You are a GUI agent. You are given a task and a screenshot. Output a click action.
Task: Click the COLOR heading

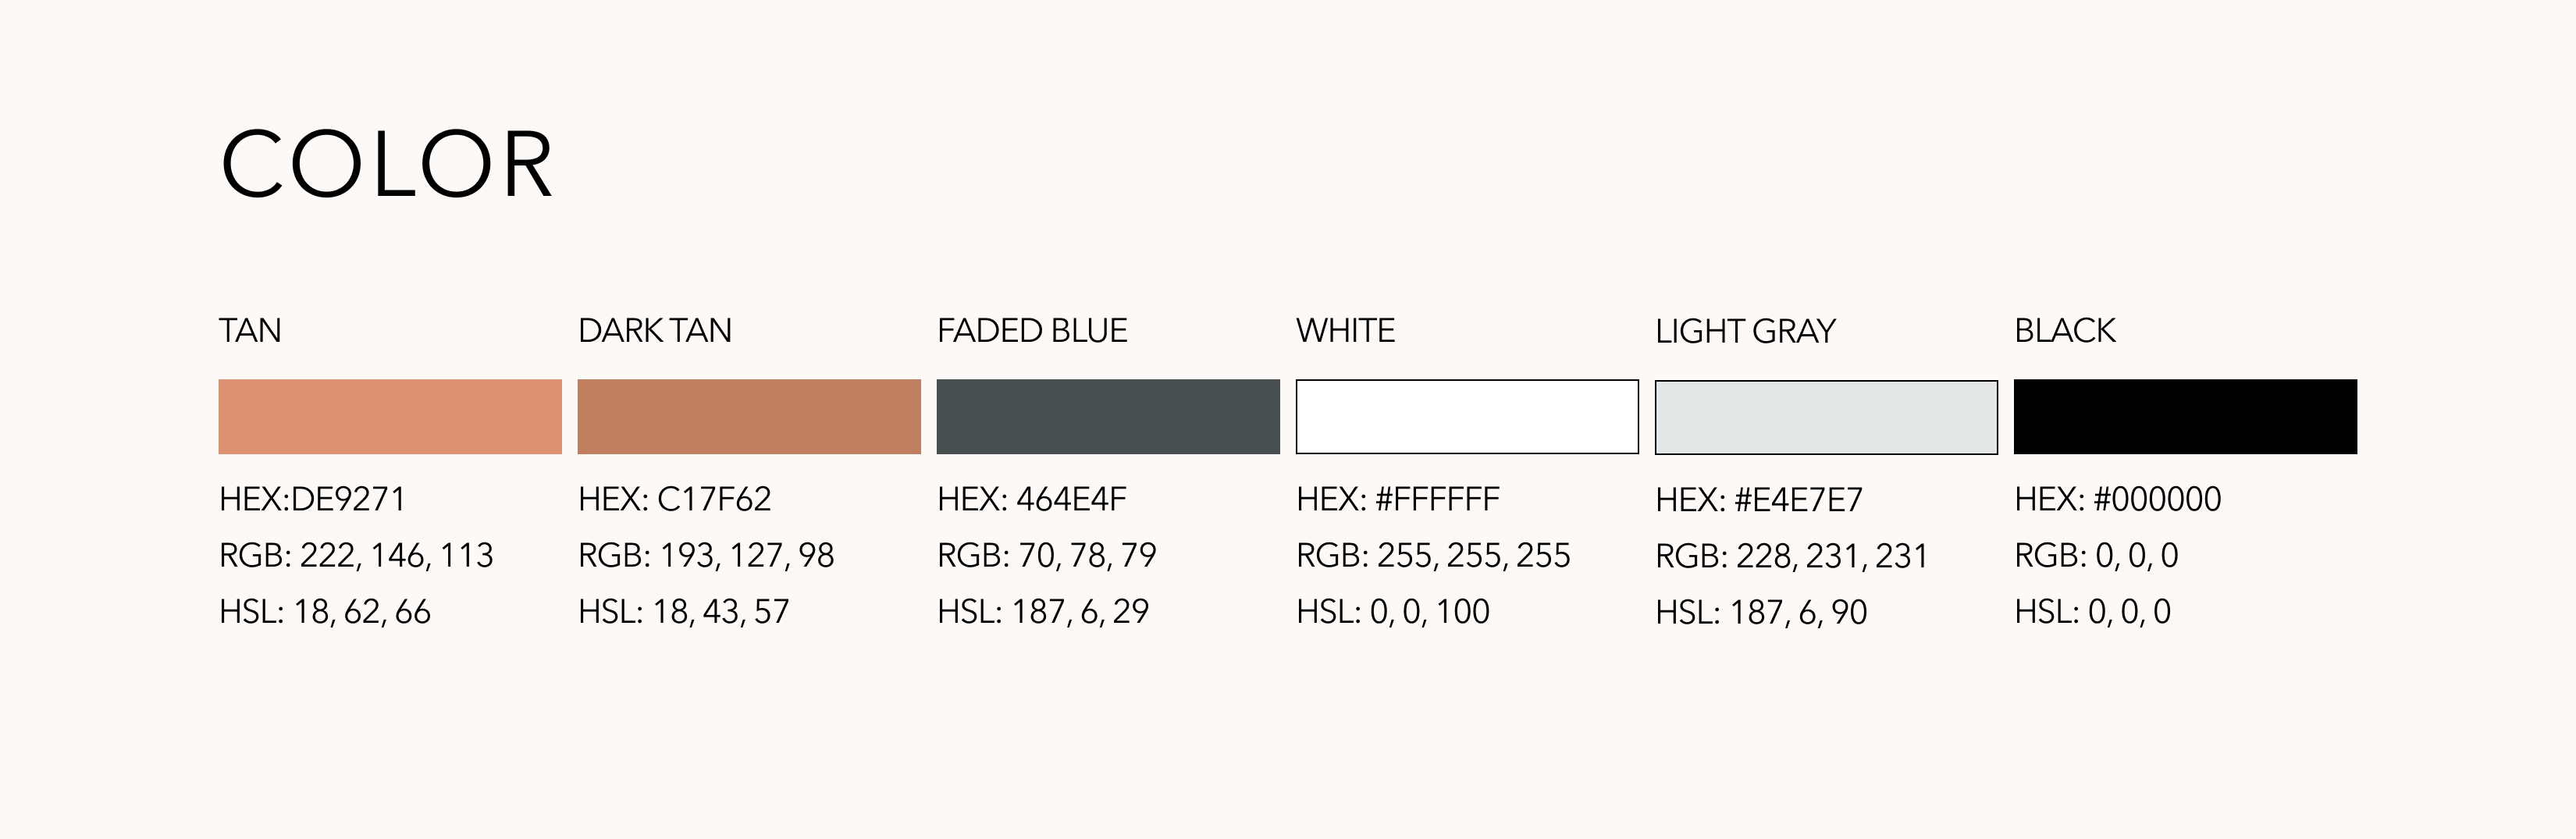386,164
